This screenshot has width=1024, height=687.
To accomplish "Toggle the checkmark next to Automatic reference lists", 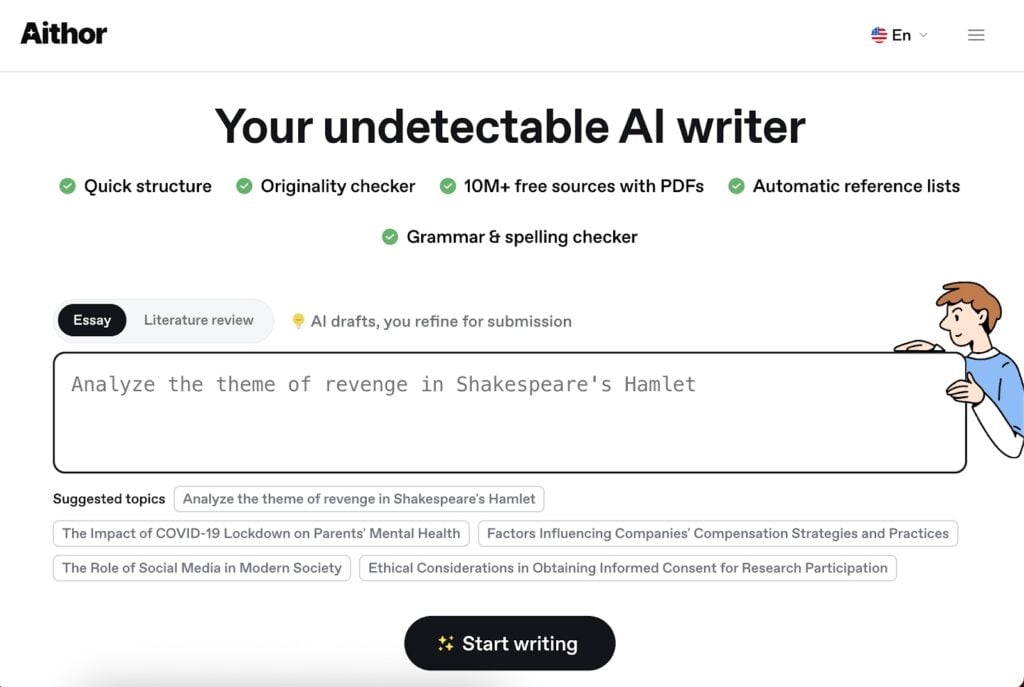I will point(737,186).
